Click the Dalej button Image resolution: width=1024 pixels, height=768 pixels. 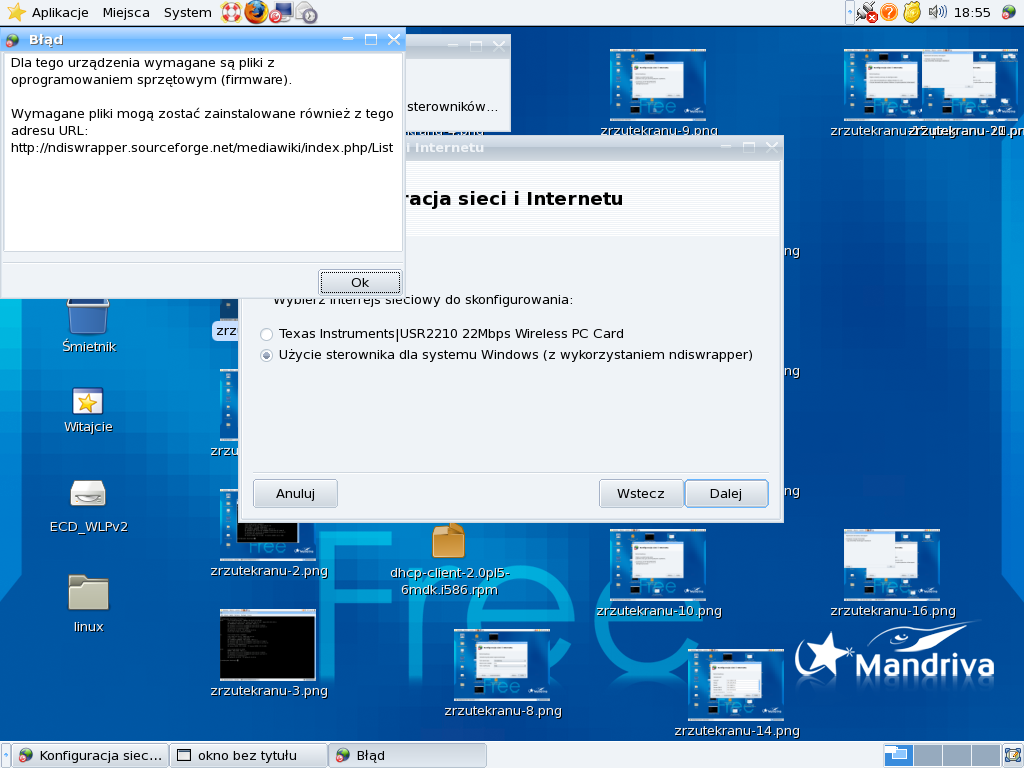click(x=726, y=493)
